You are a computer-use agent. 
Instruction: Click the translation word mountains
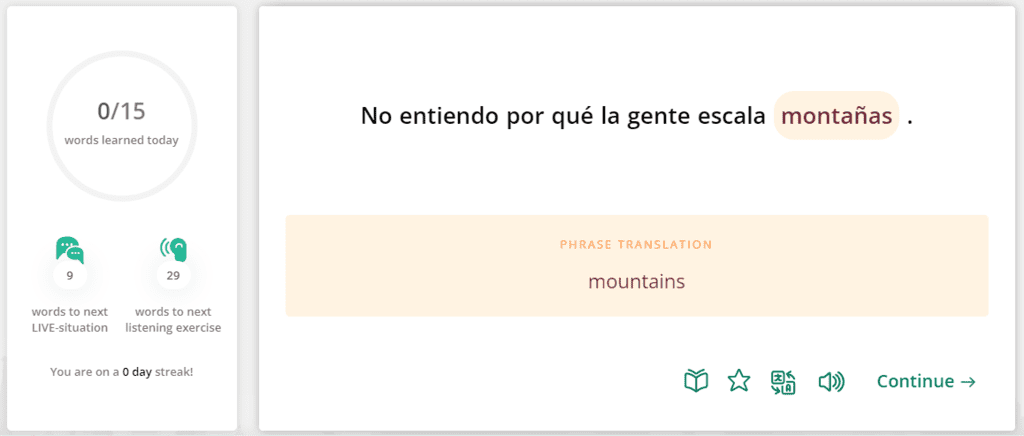(636, 281)
